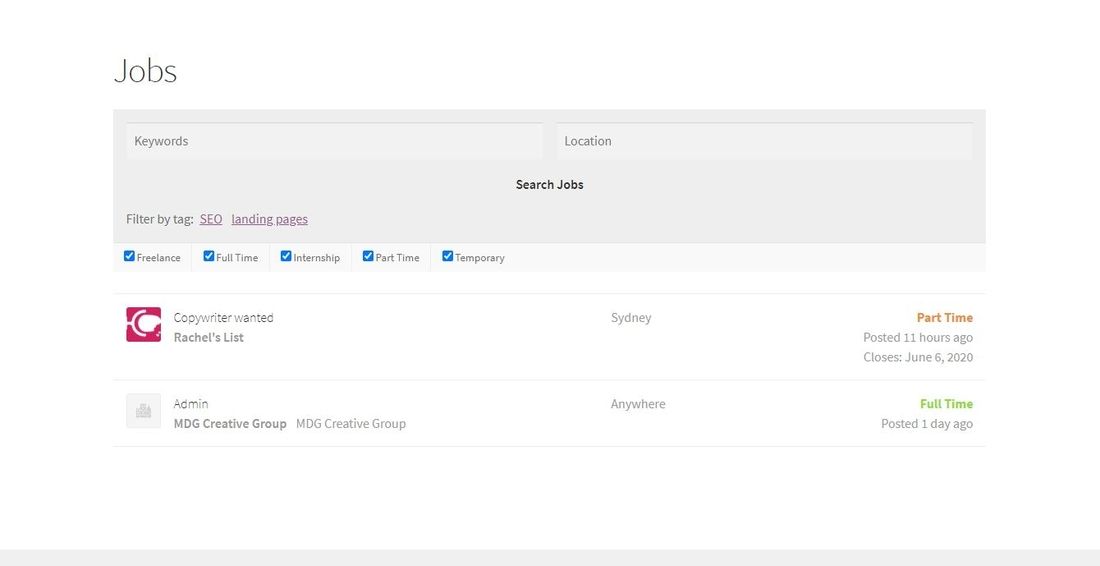Image resolution: width=1100 pixels, height=566 pixels.
Task: Click the MDG Creative Group placeholder logo
Action: click(x=143, y=411)
